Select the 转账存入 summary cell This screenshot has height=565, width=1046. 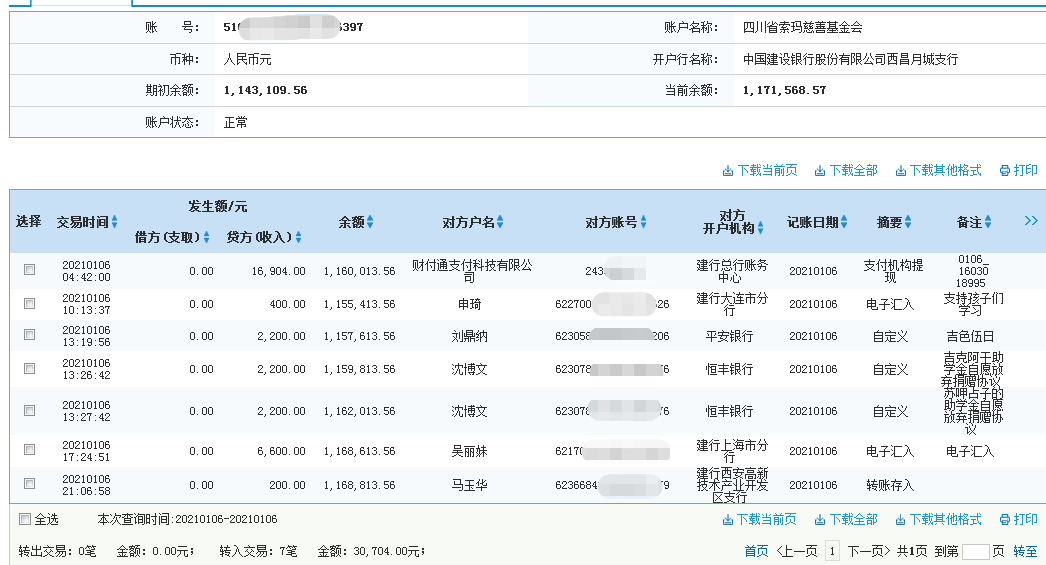[890, 486]
